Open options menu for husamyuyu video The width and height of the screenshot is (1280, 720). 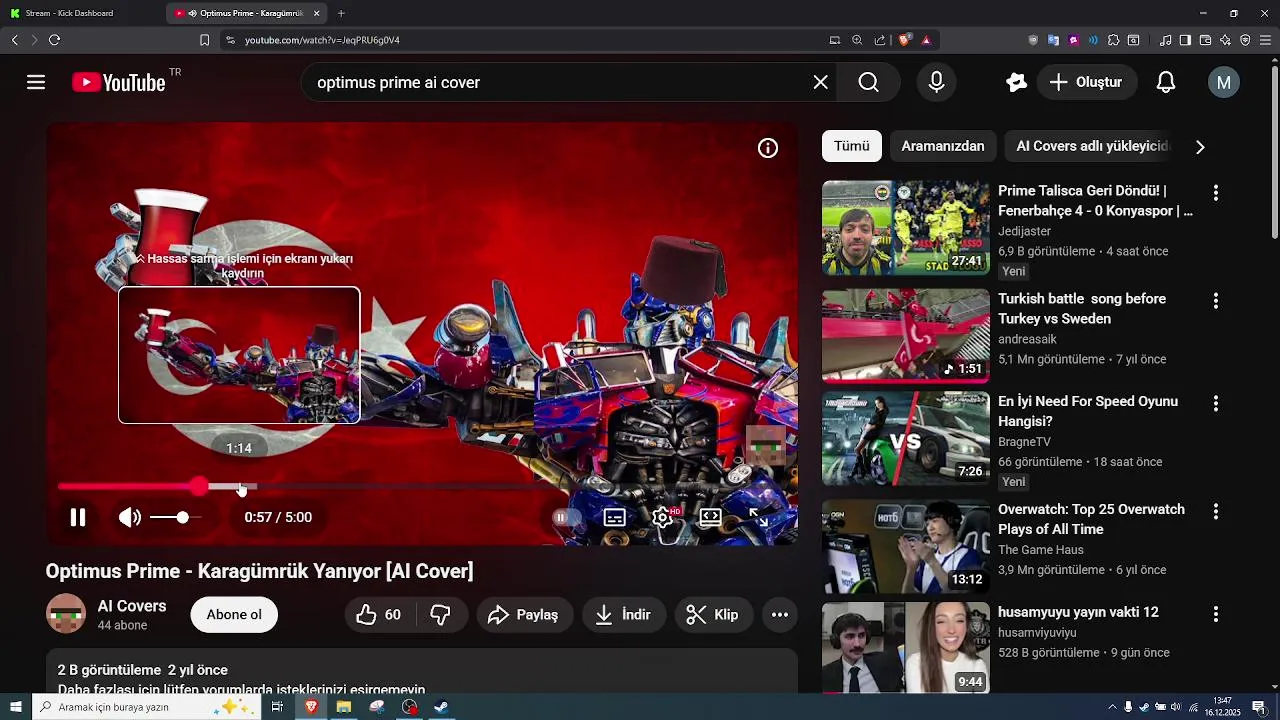(x=1216, y=614)
